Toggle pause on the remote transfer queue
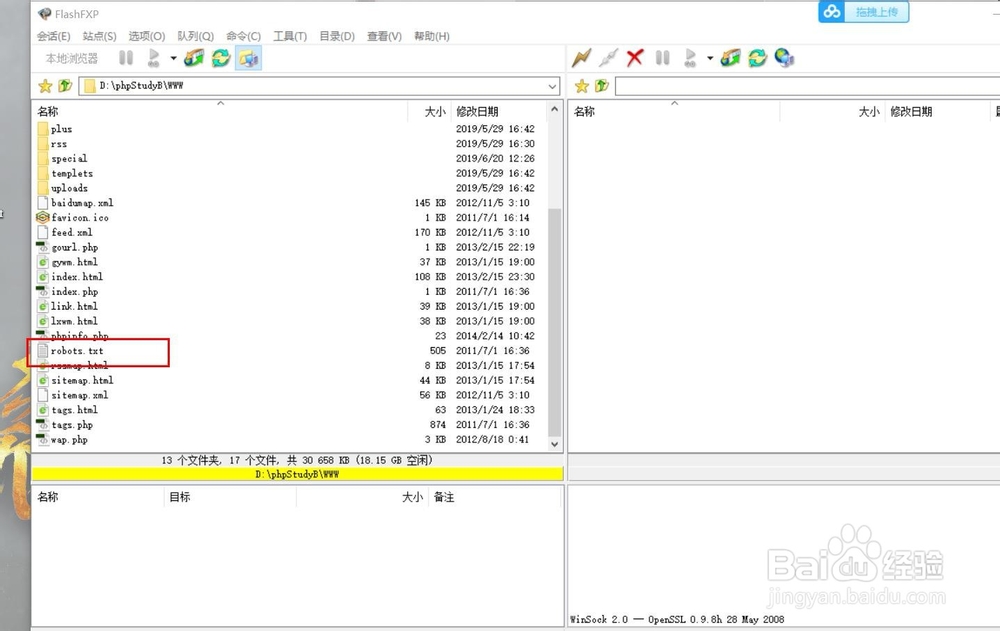This screenshot has height=631, width=1000. click(x=662, y=58)
